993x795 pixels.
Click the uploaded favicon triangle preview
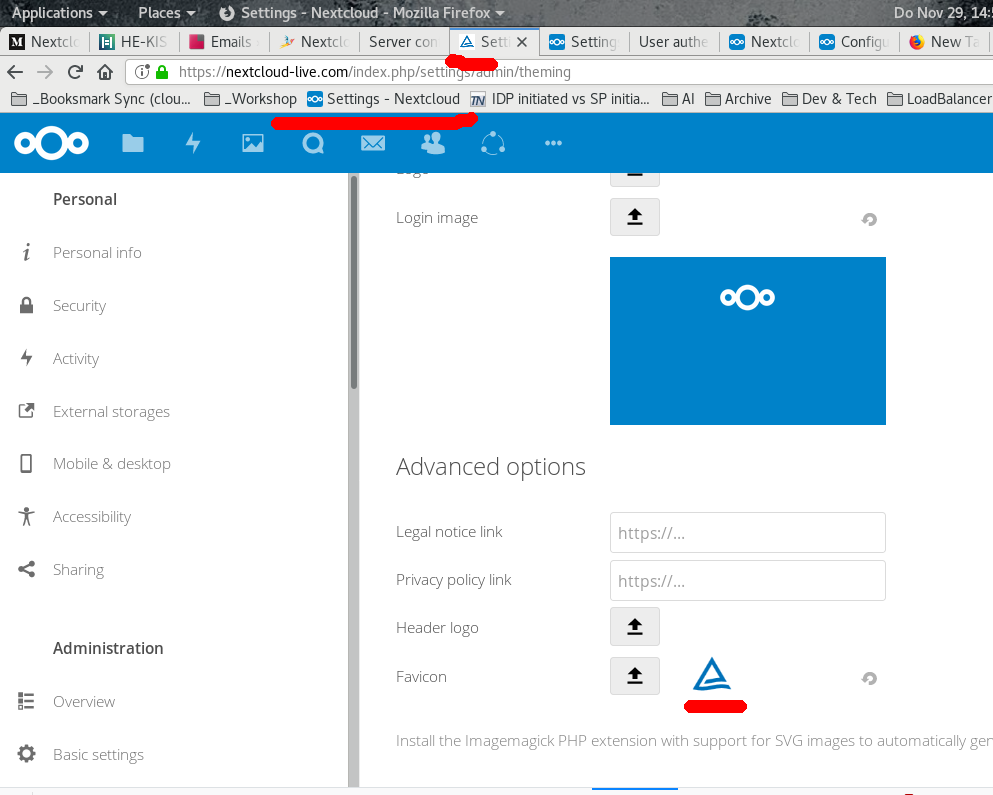point(712,674)
